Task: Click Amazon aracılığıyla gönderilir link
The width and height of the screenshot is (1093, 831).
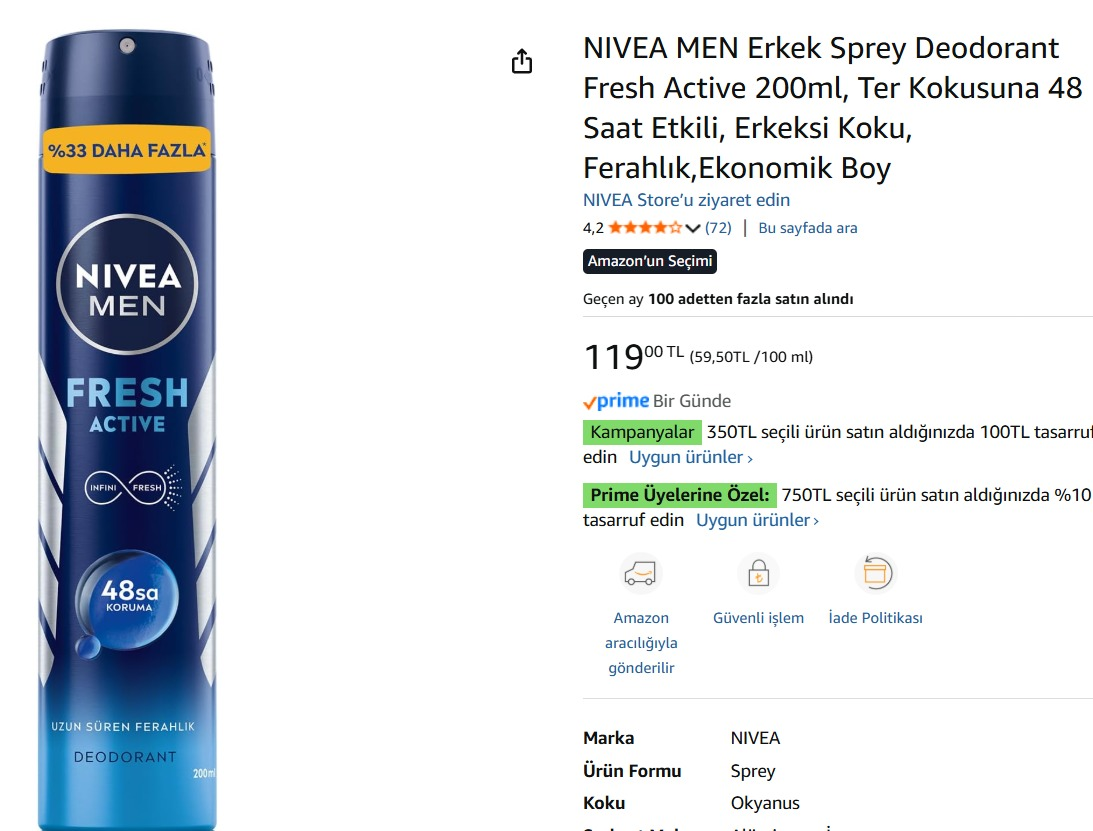Action: pos(641,643)
